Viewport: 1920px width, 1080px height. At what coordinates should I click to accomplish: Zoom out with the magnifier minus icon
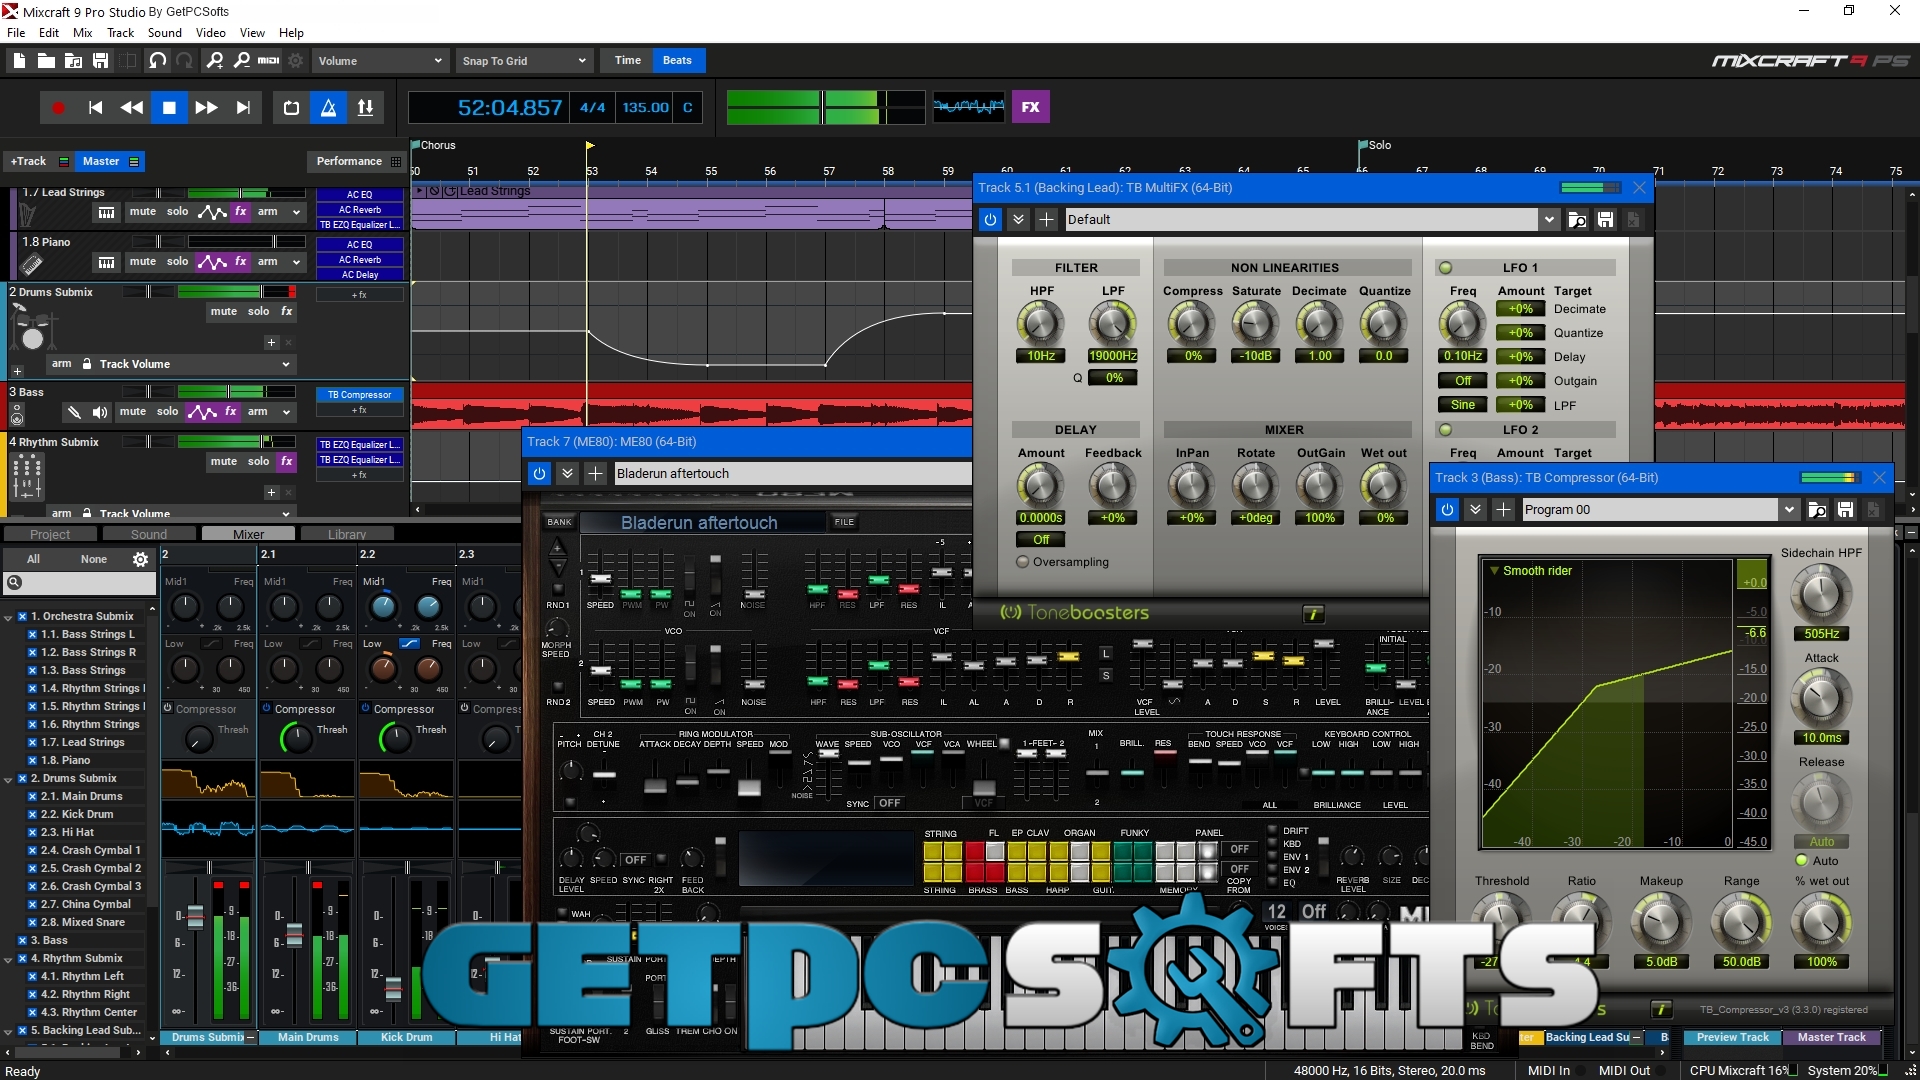241,61
